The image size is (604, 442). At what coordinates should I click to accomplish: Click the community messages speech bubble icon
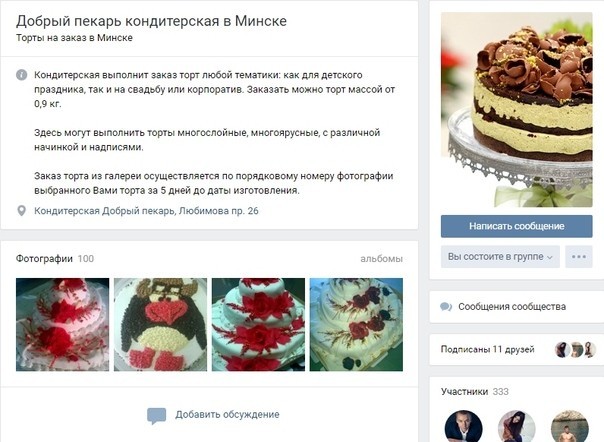446,307
